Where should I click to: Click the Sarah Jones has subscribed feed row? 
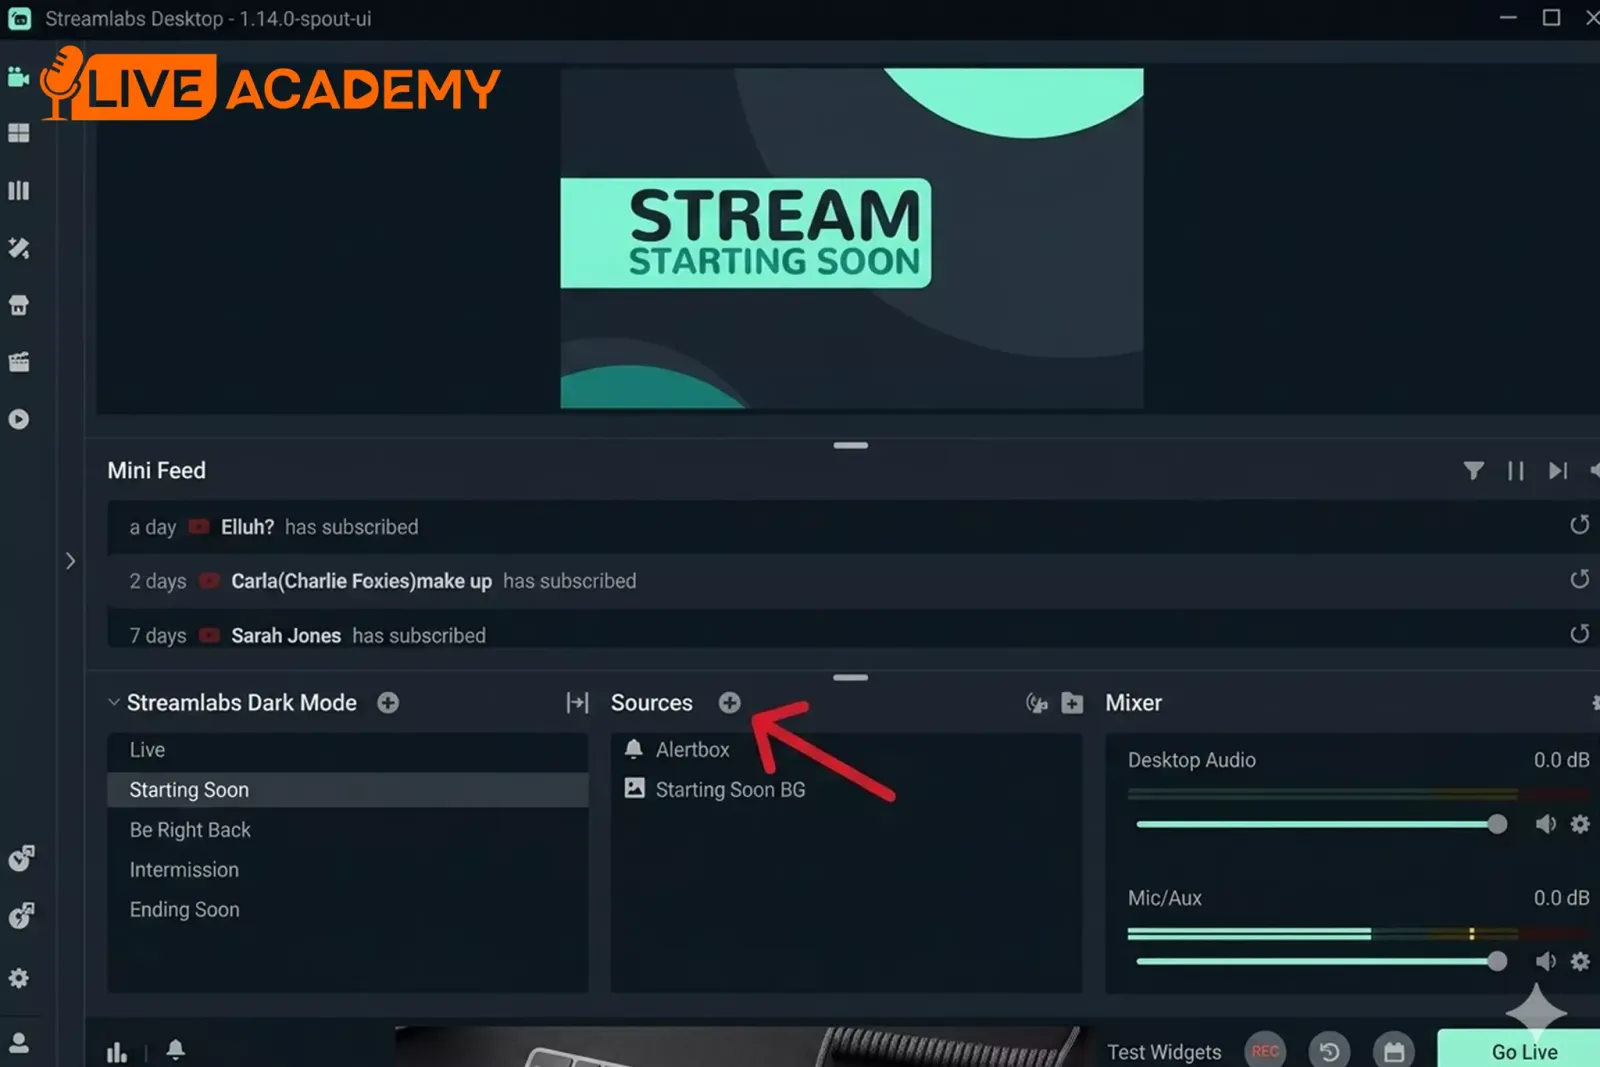coord(853,631)
